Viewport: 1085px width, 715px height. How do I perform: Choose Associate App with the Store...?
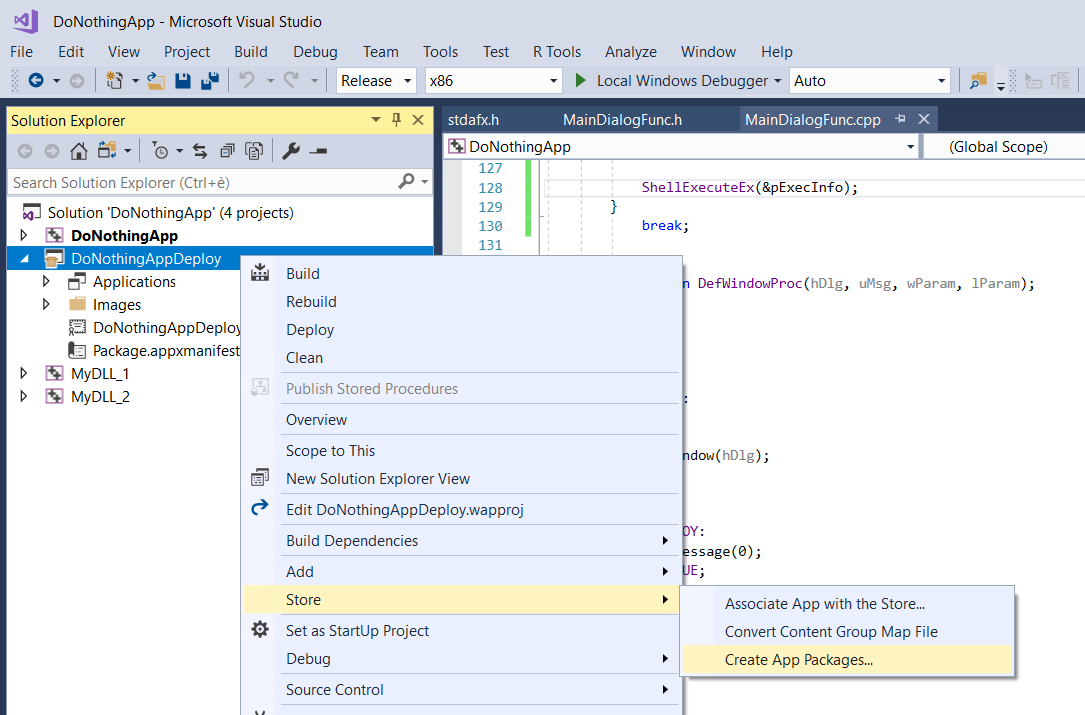coord(847,604)
